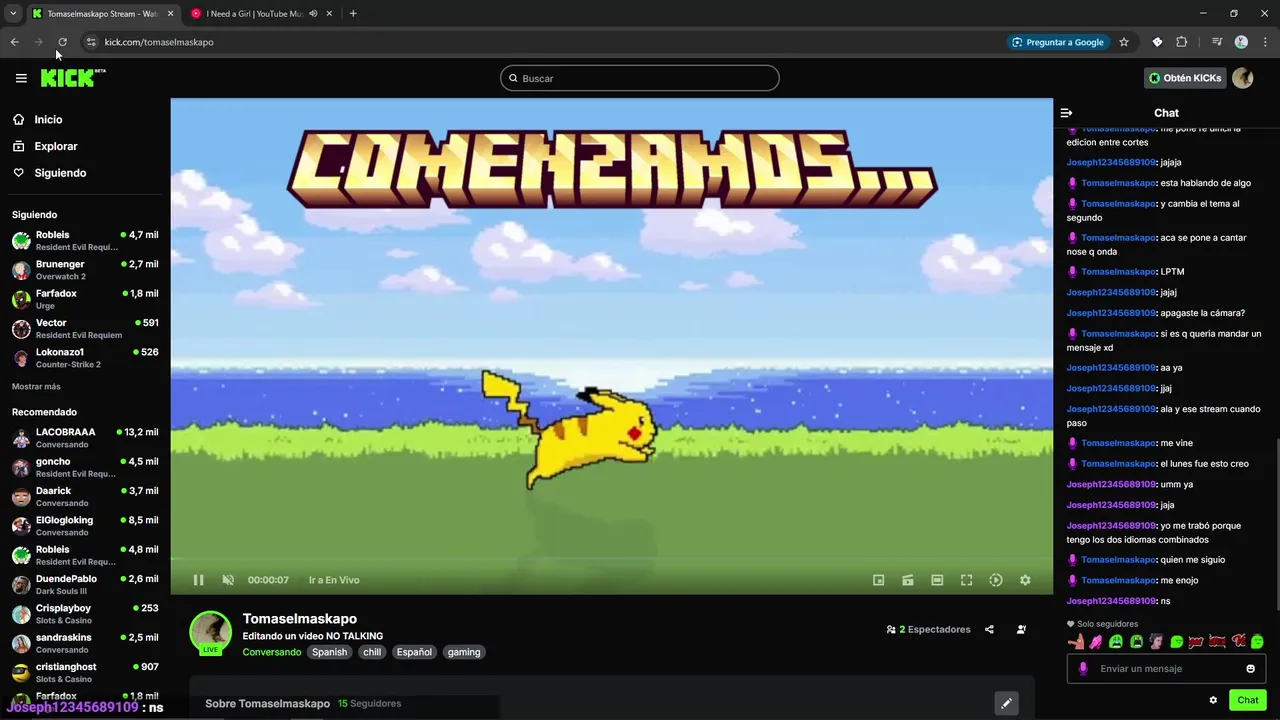The width and height of the screenshot is (1280, 720).
Task: Click the purple microphone icon in chat input
Action: click(1083, 669)
